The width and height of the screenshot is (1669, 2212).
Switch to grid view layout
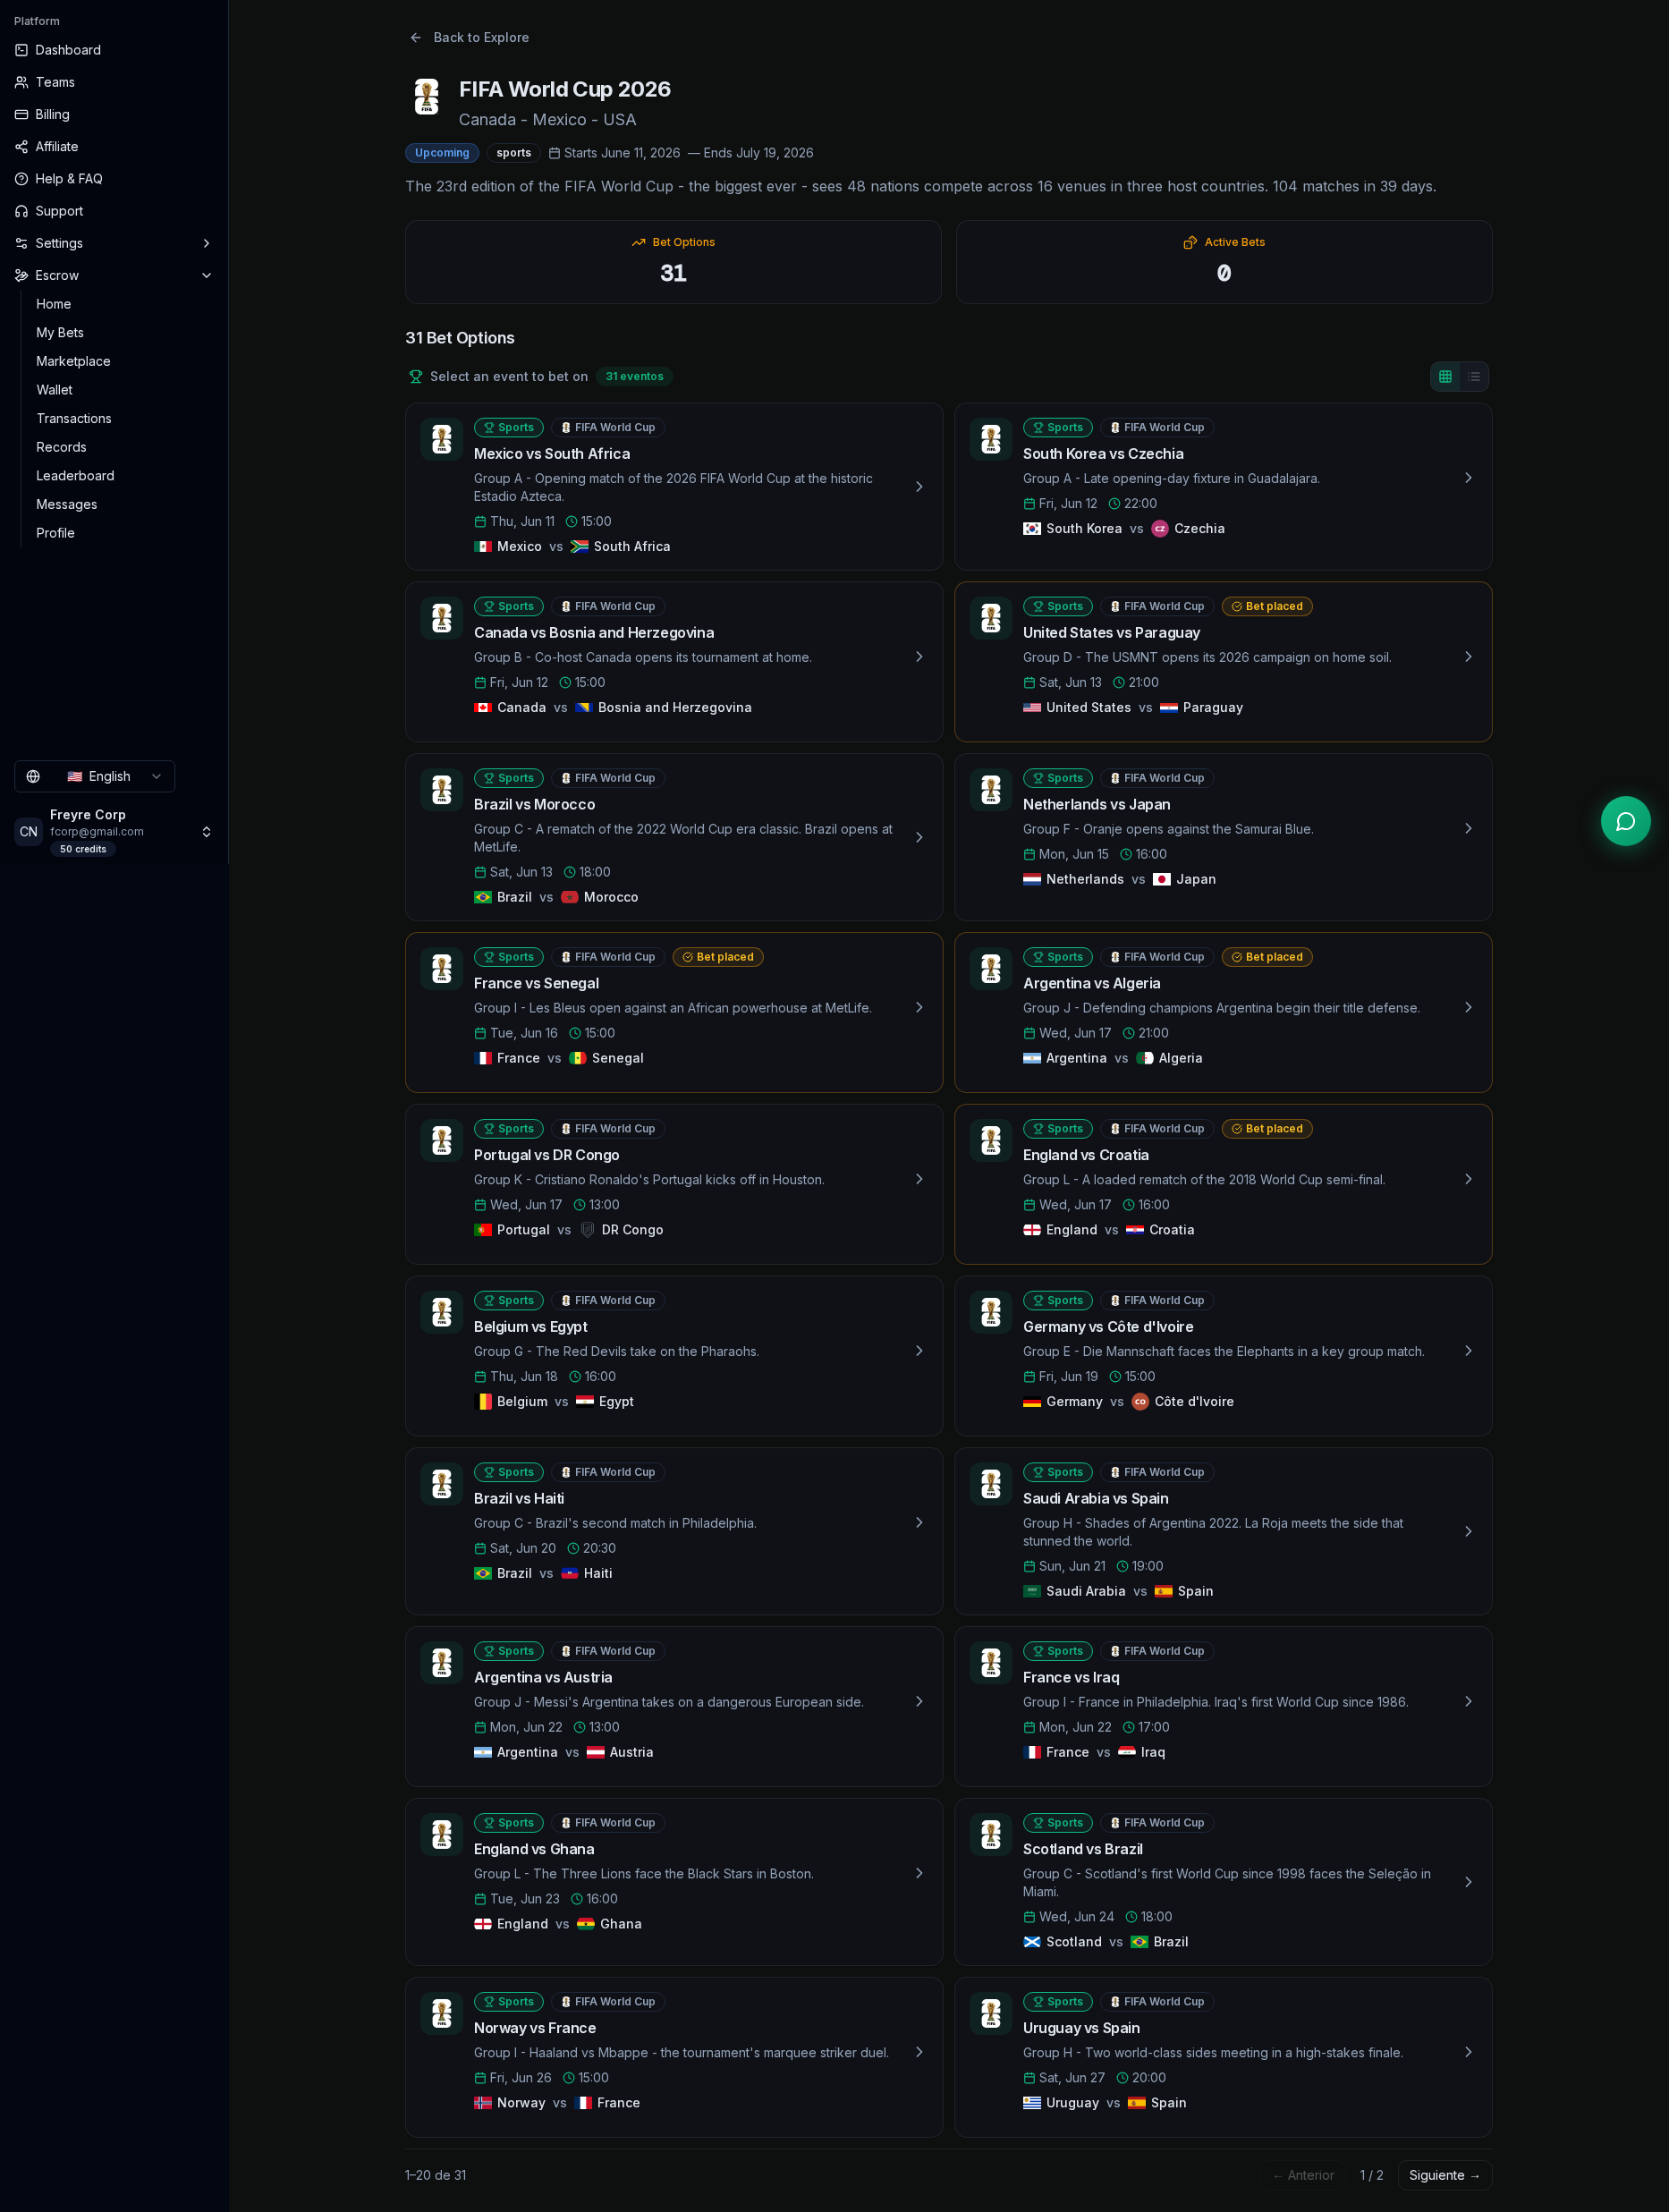1445,377
